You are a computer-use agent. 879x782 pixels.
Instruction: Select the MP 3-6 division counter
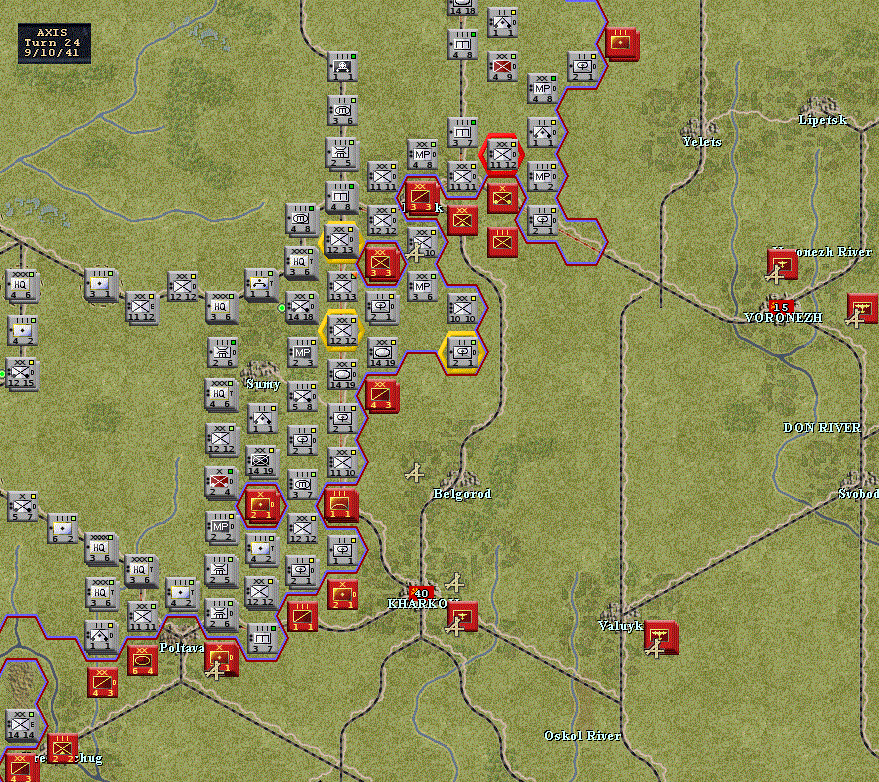coord(422,286)
